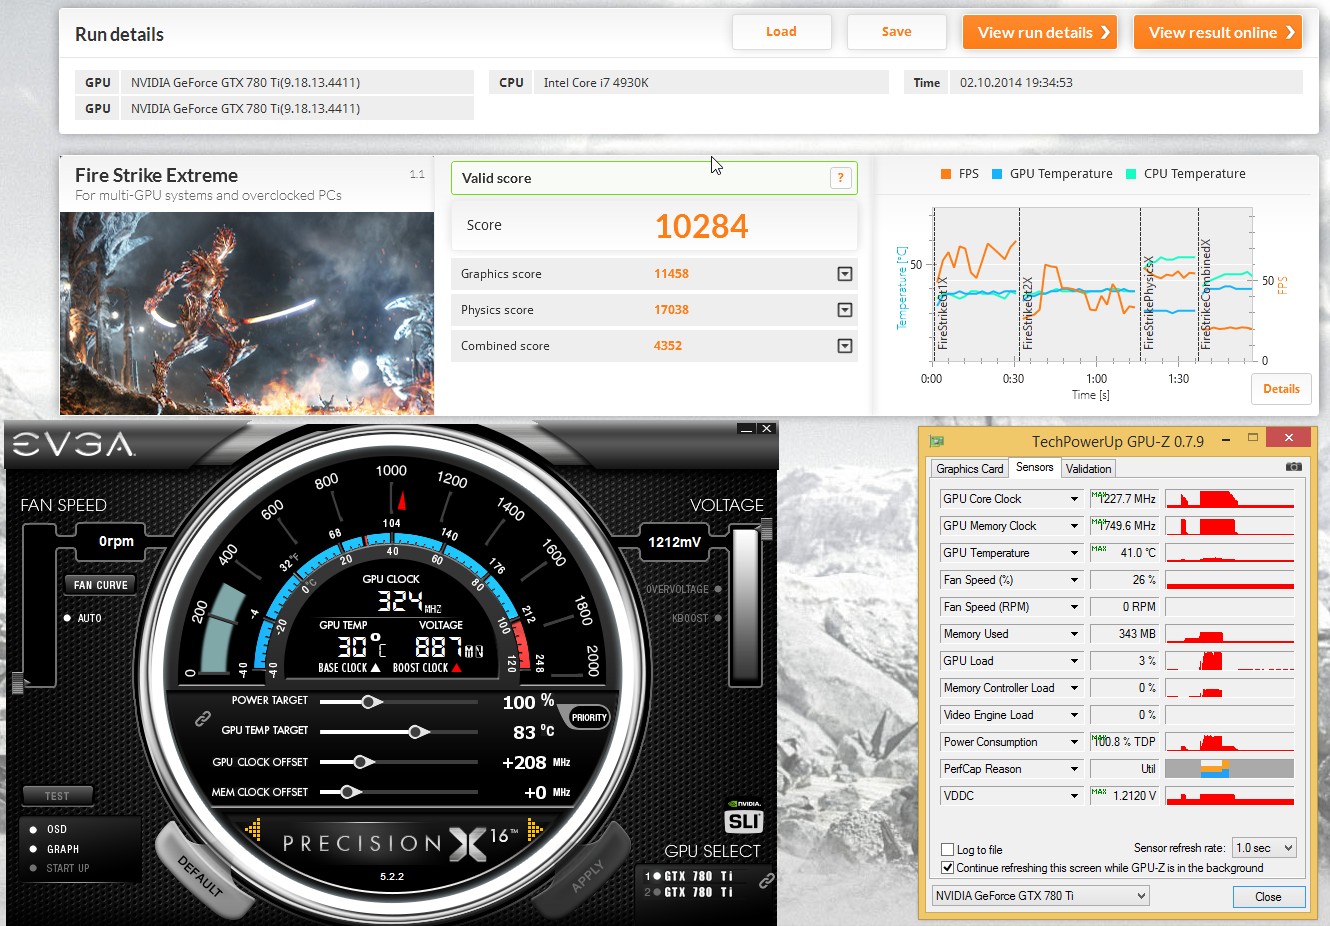Open the GPU Memory Clock sensor dropdown

coord(1075,526)
